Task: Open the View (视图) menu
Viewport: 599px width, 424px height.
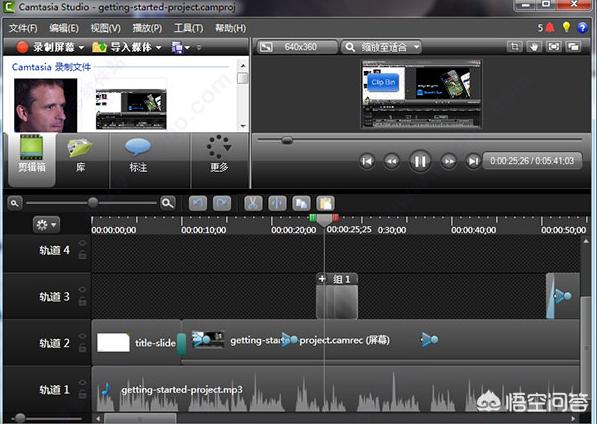Action: [105, 28]
